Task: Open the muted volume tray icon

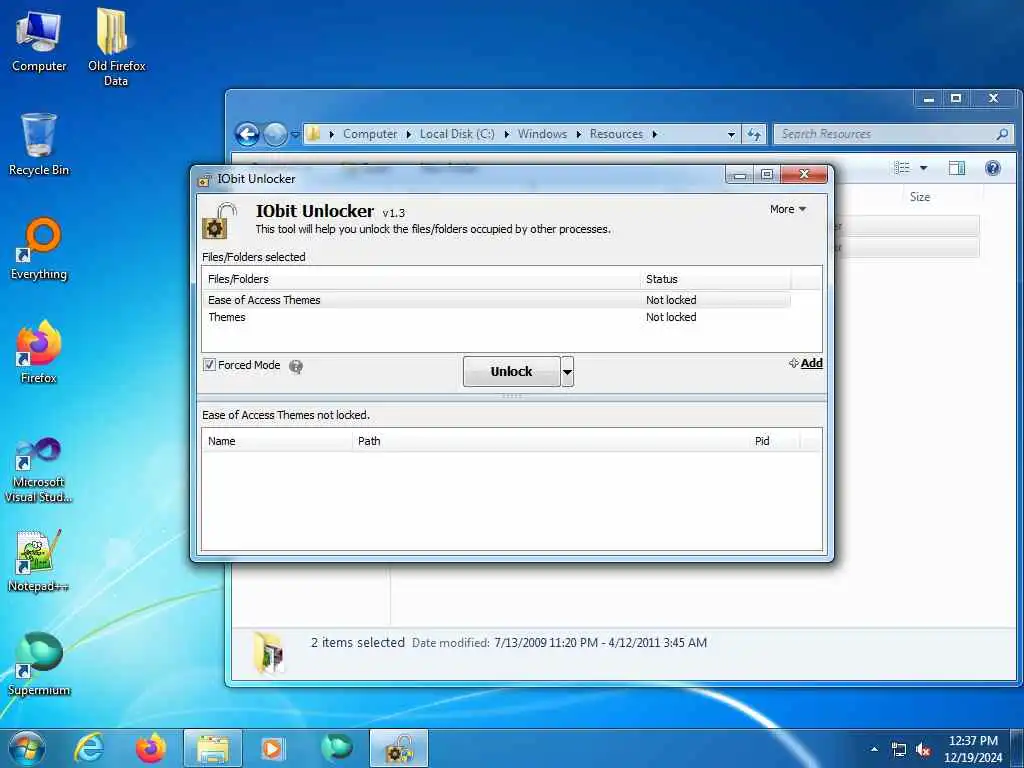Action: (923, 750)
